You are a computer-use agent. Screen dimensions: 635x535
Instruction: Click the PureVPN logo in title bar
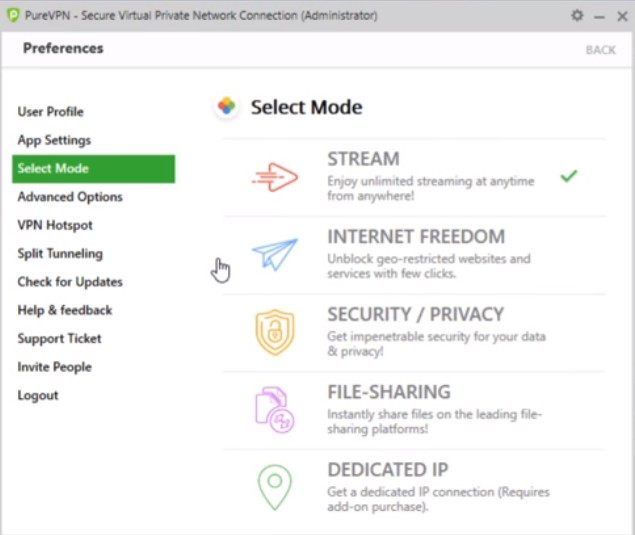pos(12,16)
